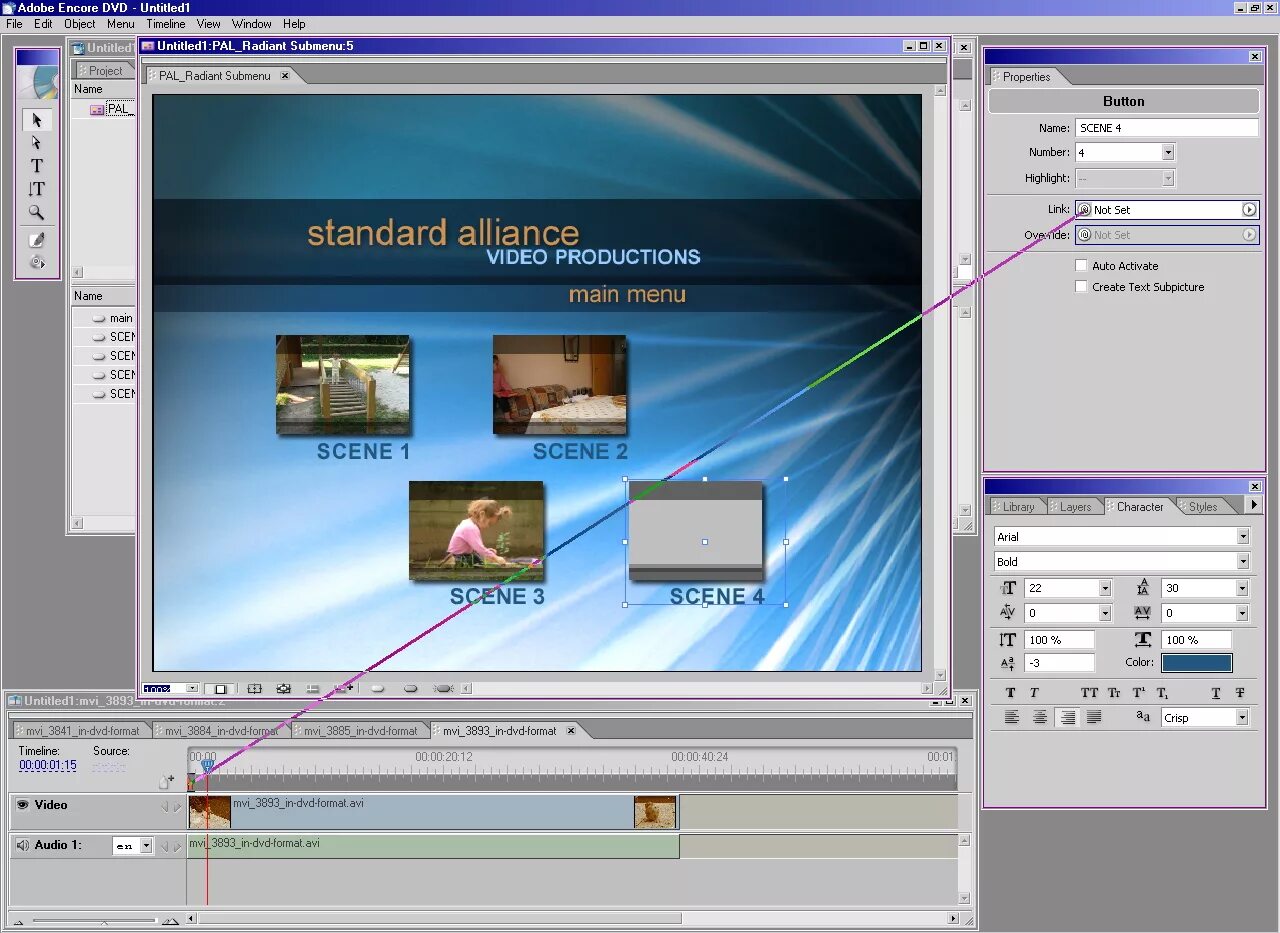The width and height of the screenshot is (1280, 933).
Task: Enable the Auto Activate checkbox
Action: point(1081,266)
